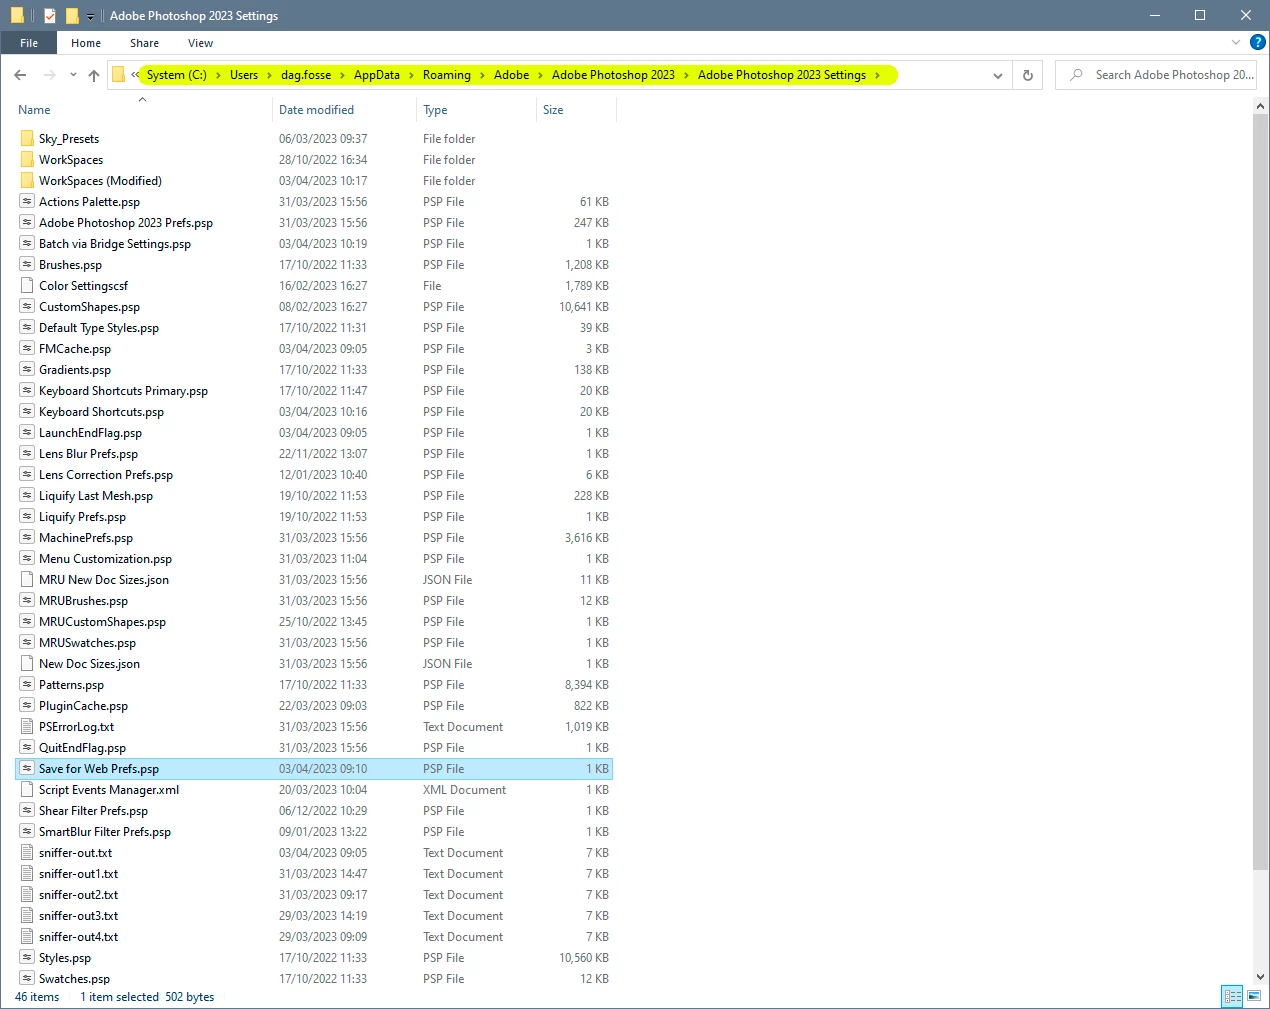Viewport: 1270px width, 1009px height.
Task: Select Roaming in the address path
Action: [x=447, y=75]
